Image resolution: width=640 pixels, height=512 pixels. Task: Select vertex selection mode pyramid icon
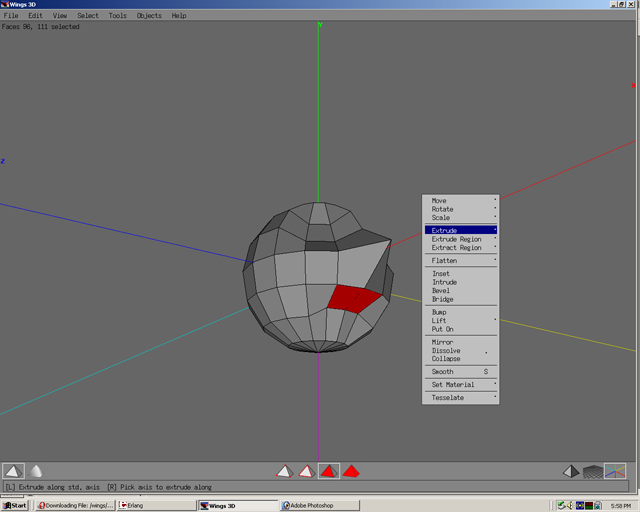[x=284, y=471]
